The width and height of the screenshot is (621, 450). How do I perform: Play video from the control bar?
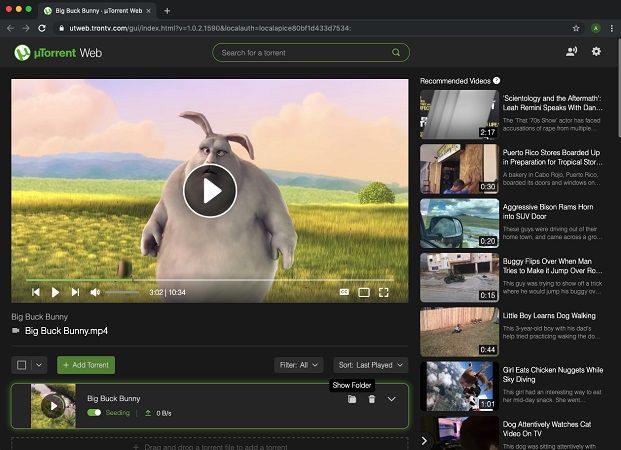pos(55,292)
